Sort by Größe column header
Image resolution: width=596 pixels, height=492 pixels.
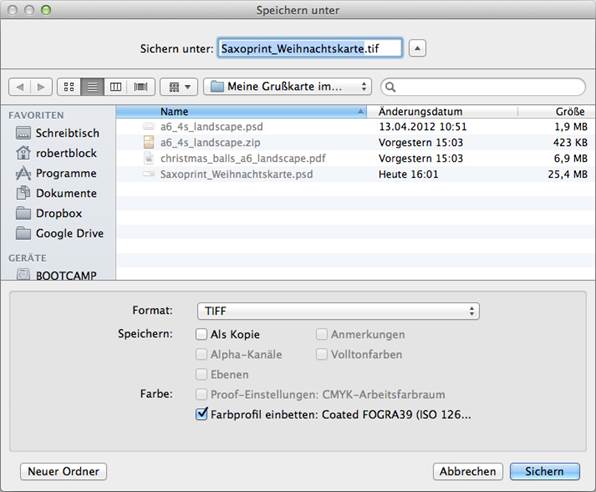pos(556,112)
